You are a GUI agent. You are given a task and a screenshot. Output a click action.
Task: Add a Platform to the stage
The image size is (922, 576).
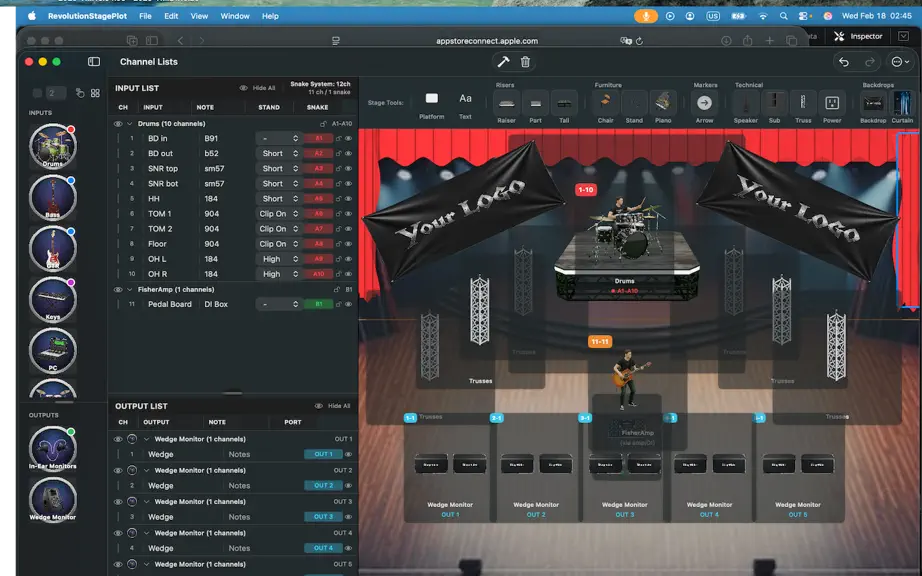[432, 104]
